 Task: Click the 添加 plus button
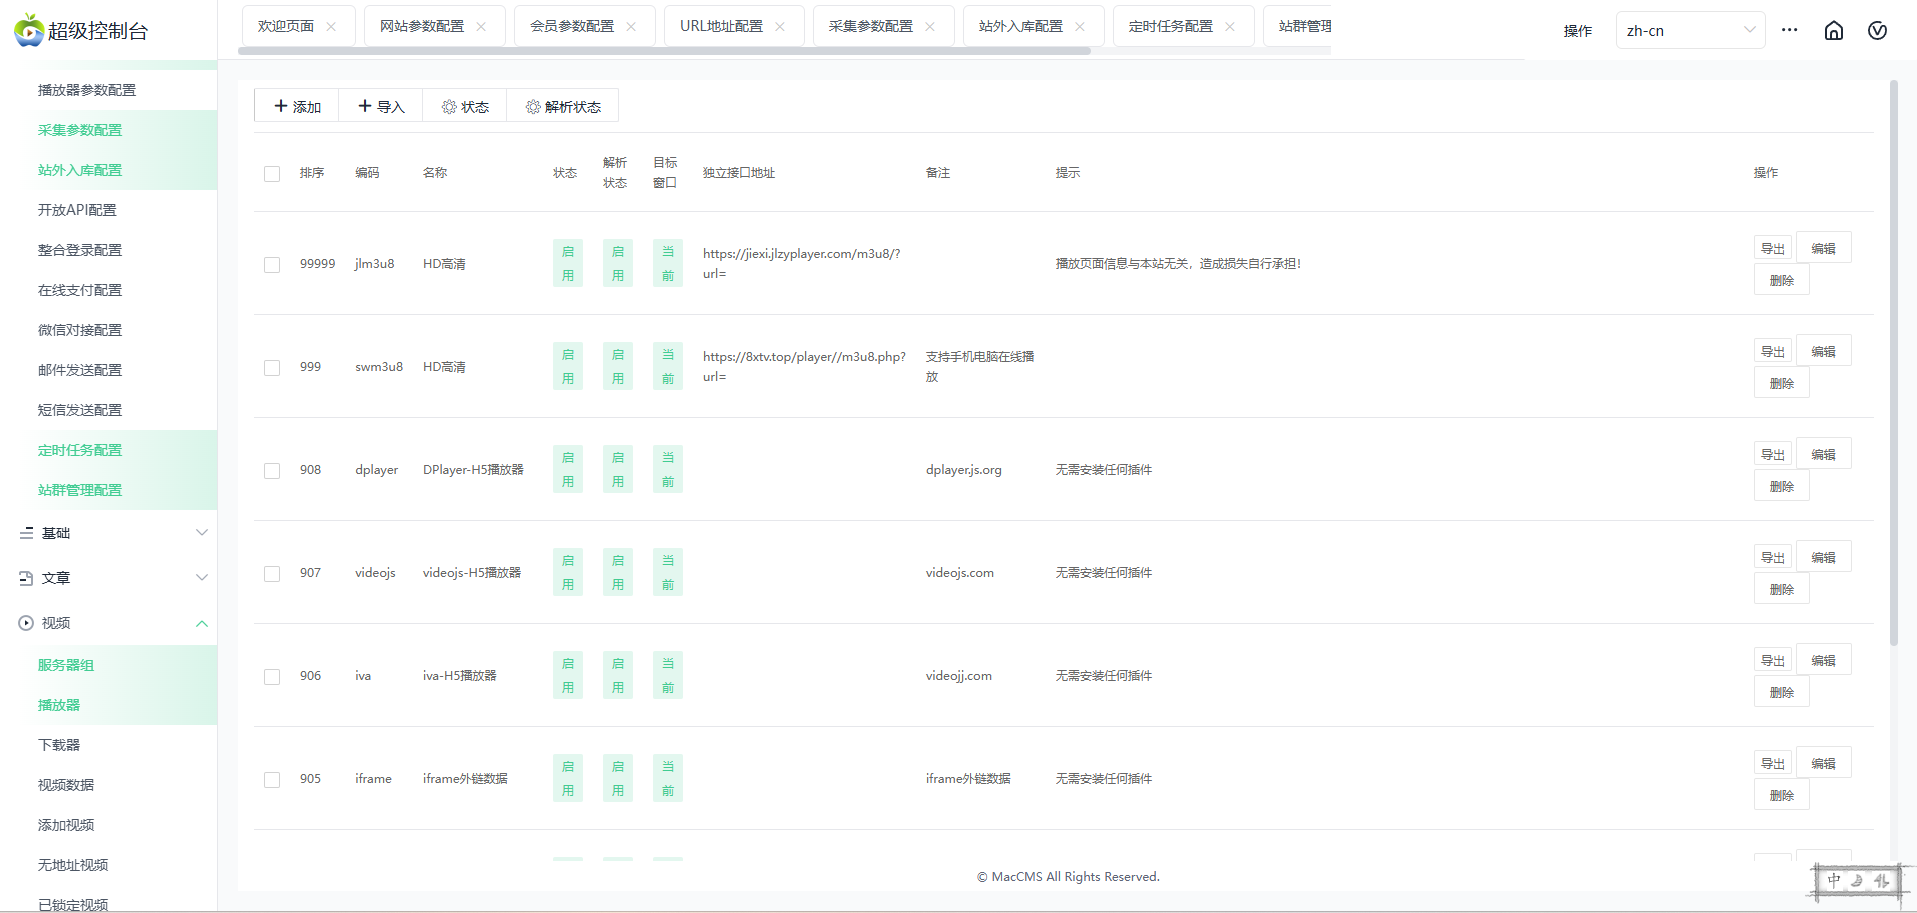(297, 107)
